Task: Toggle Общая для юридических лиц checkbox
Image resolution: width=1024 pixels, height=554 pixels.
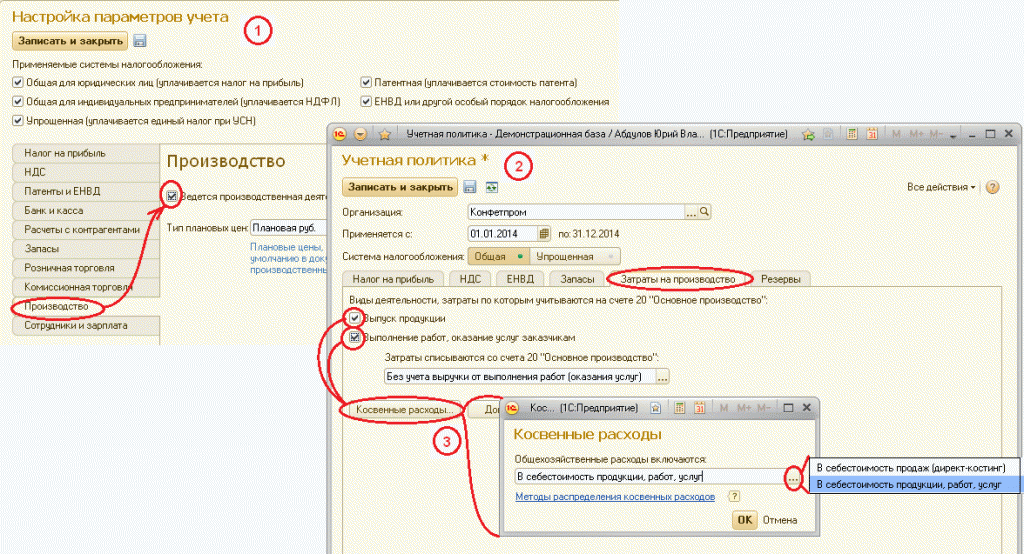Action: point(18,83)
